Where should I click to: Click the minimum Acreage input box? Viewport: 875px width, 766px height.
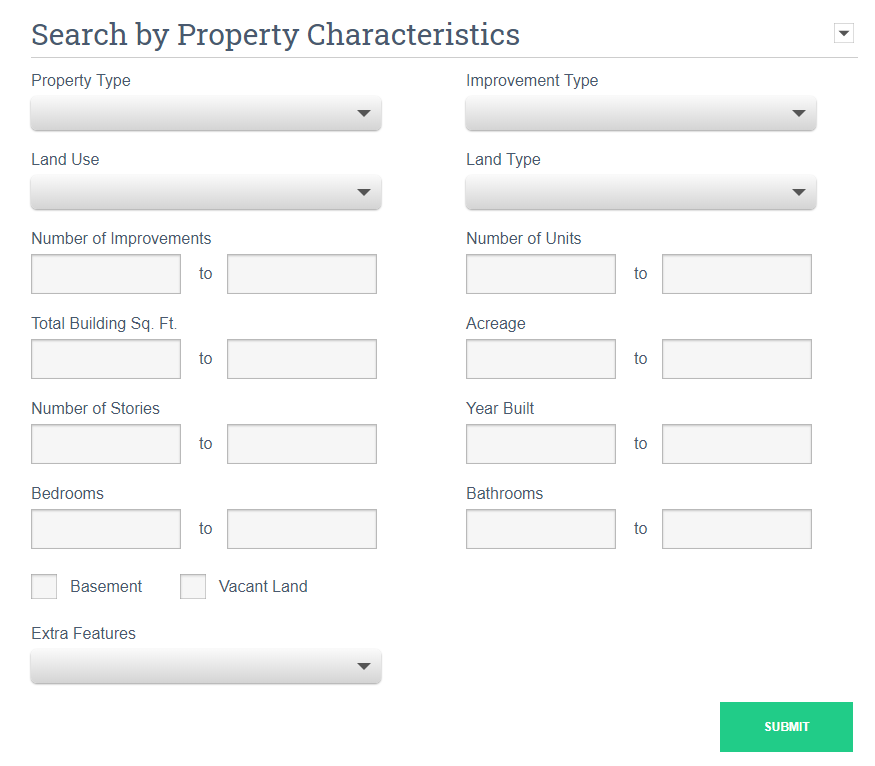click(541, 359)
